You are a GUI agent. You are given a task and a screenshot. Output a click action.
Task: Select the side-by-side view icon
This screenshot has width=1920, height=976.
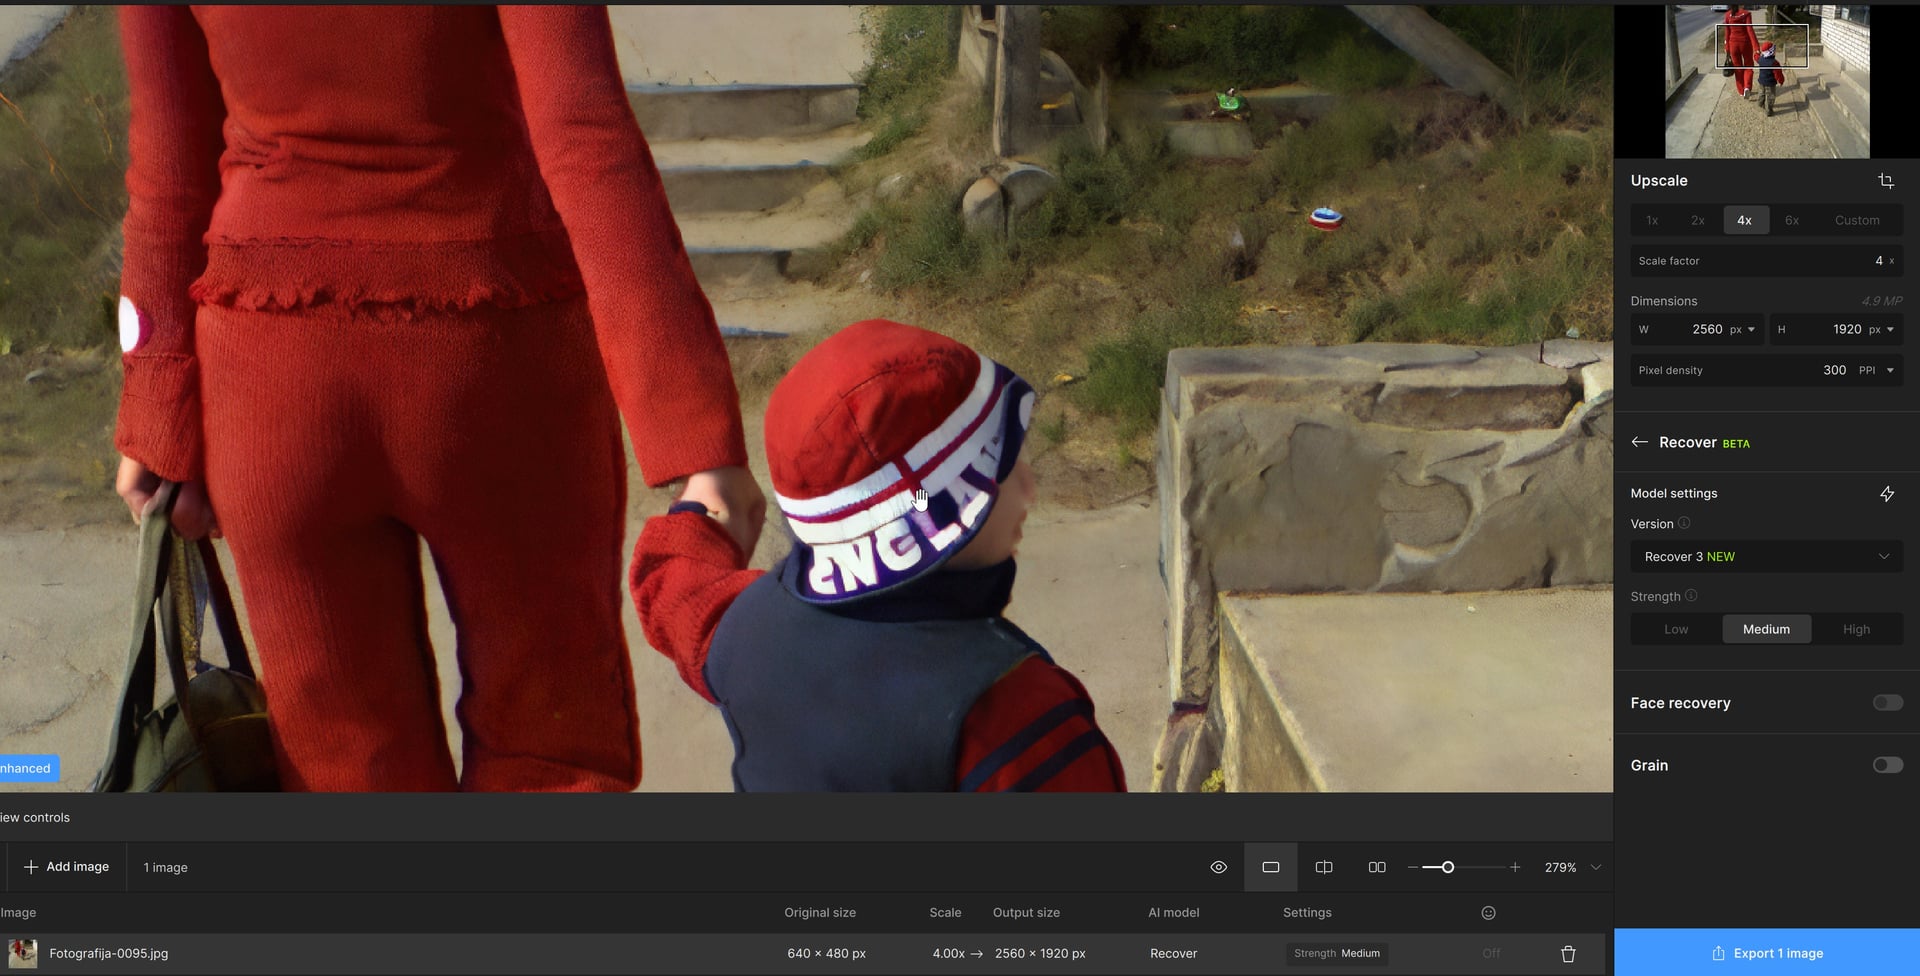(1376, 867)
